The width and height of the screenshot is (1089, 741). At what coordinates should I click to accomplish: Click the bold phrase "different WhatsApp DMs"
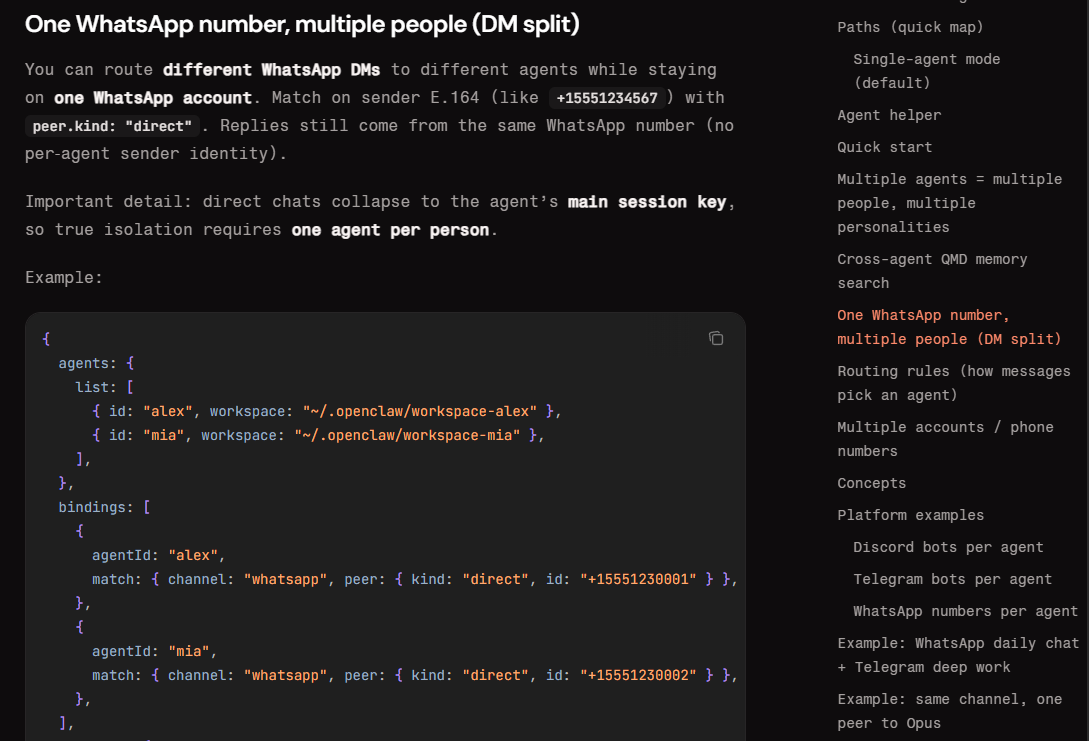pyautogui.click(x=271, y=70)
